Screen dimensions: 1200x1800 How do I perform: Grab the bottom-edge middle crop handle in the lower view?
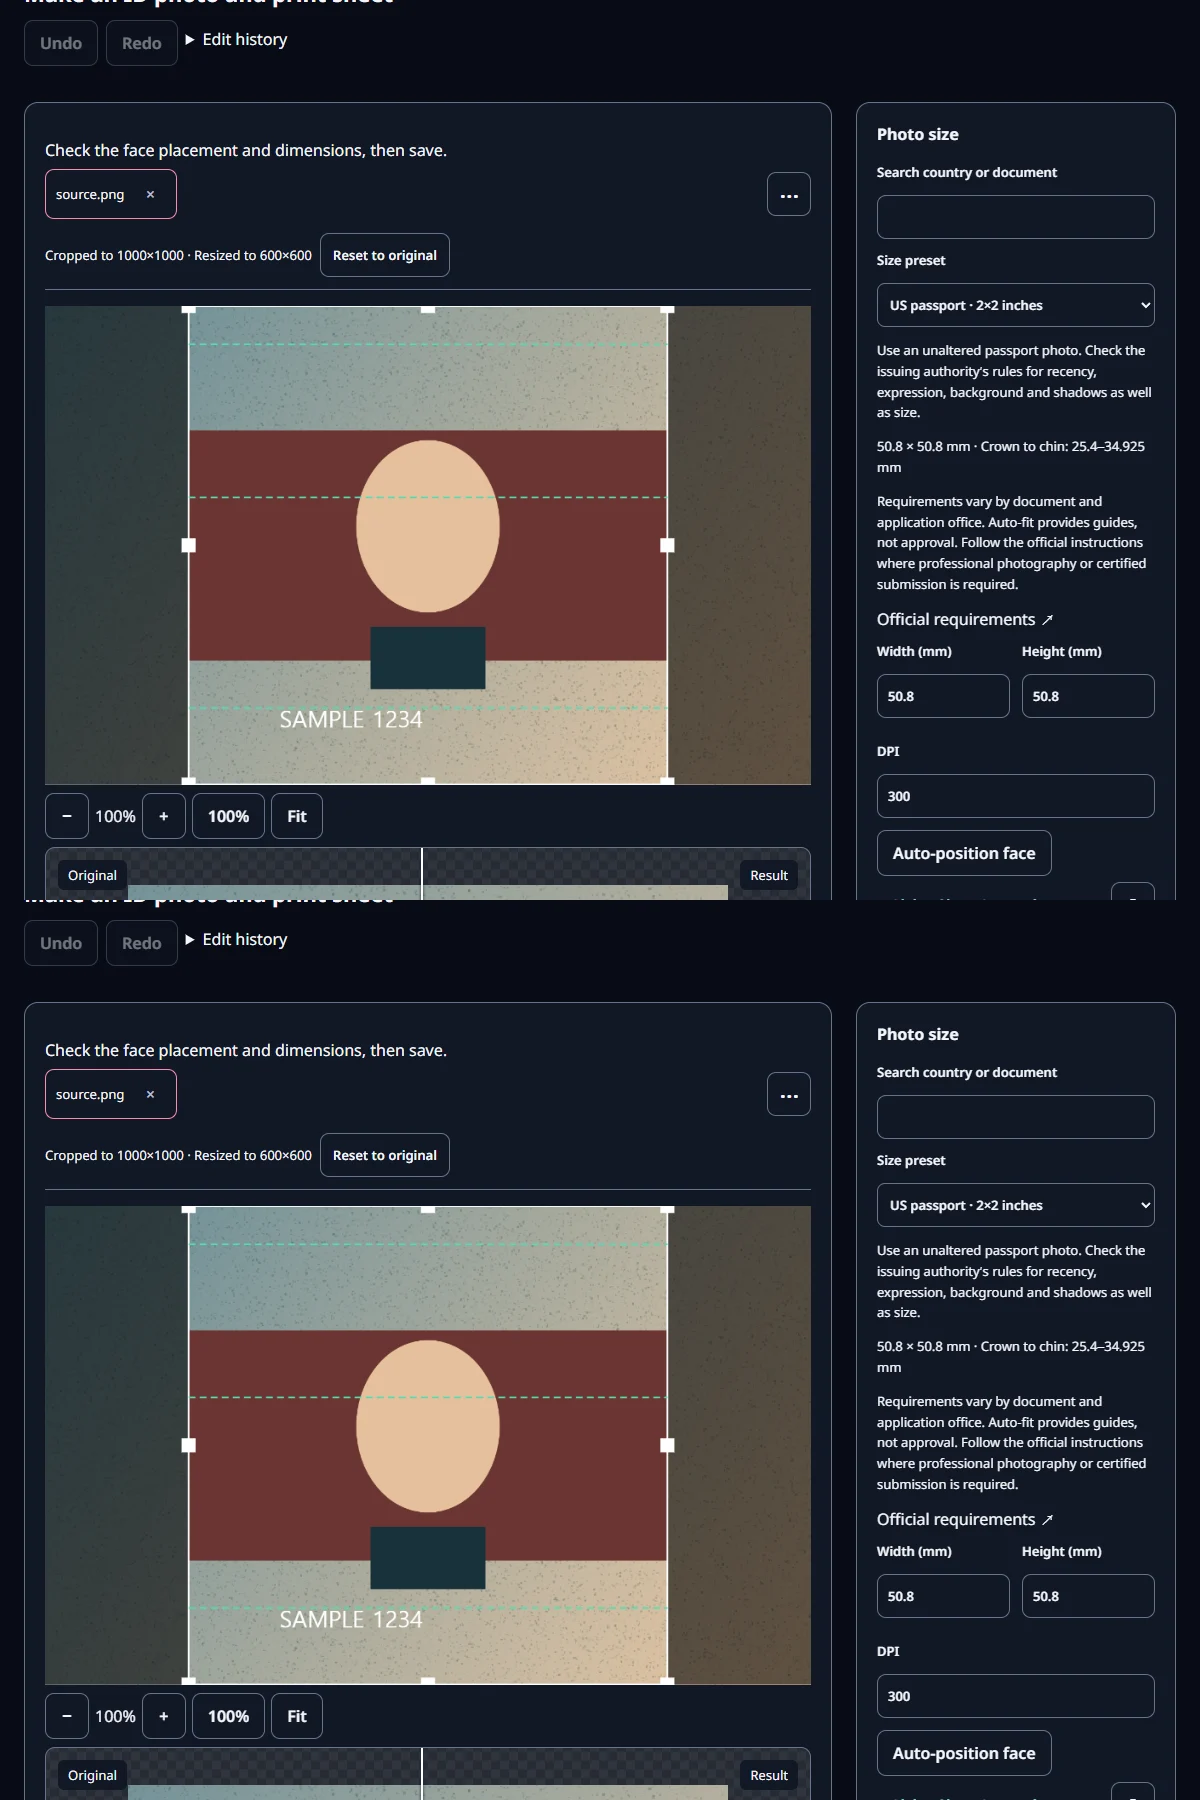(428, 1681)
